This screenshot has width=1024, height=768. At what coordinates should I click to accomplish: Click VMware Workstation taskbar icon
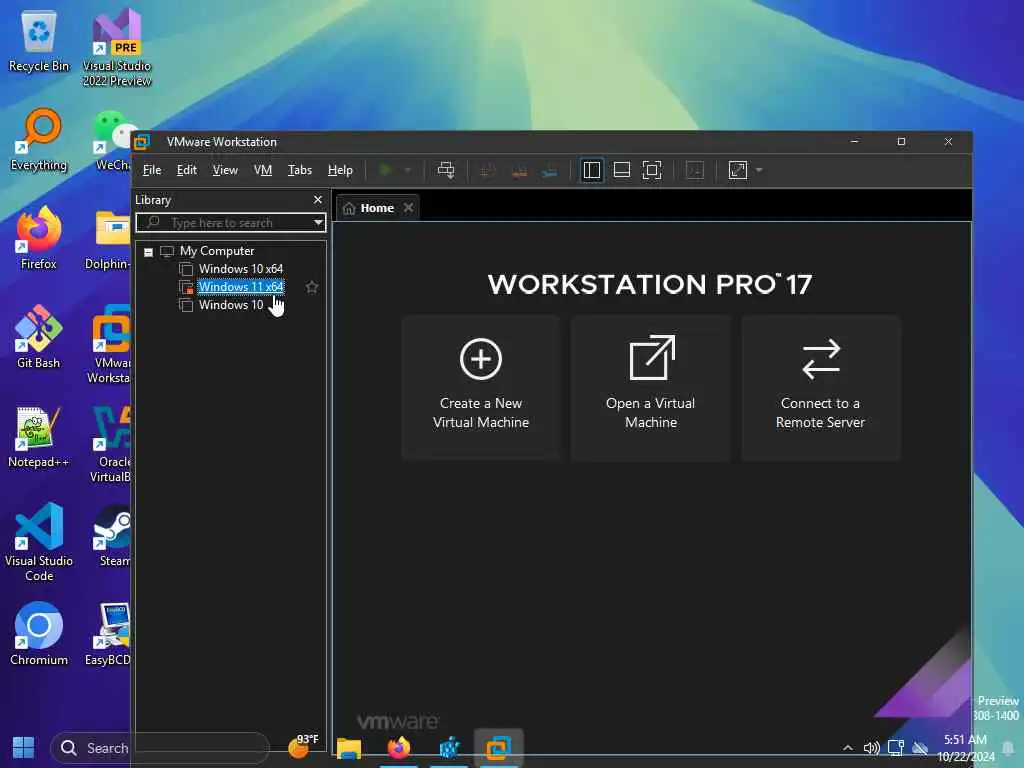pos(498,748)
